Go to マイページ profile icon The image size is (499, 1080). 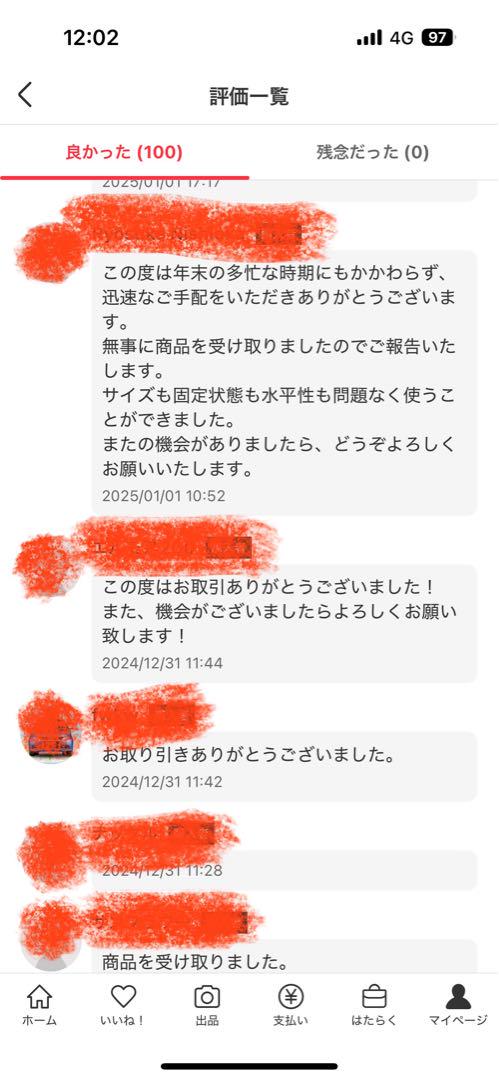(458, 997)
